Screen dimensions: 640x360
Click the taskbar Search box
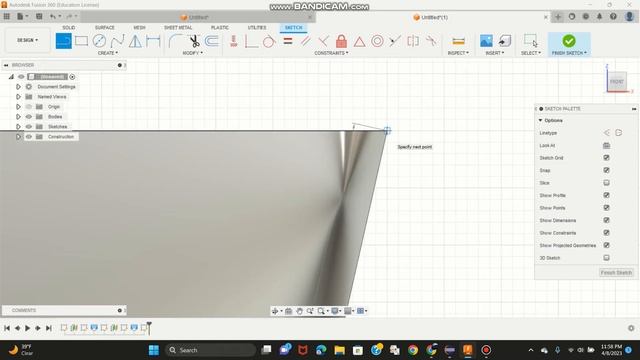[211, 350]
